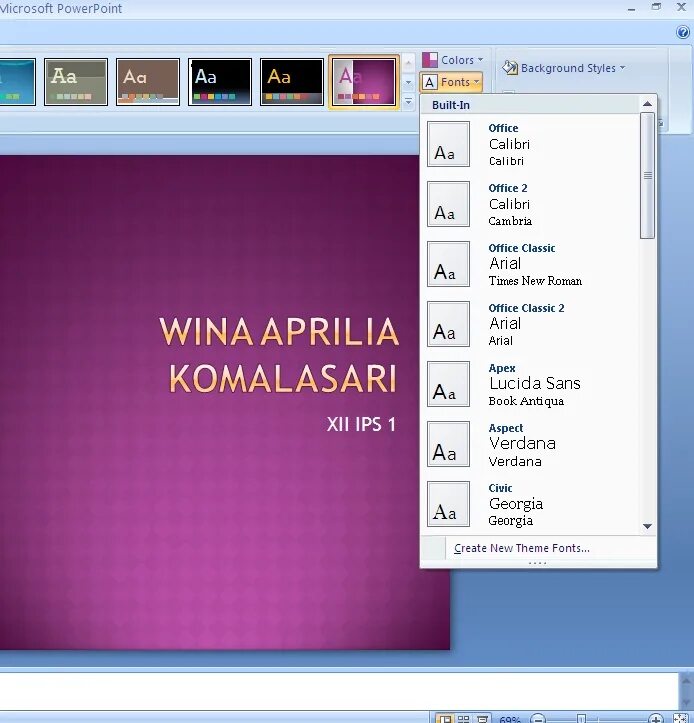694x723 pixels.
Task: Click the Office Classic preview Aa icon
Action: click(448, 264)
